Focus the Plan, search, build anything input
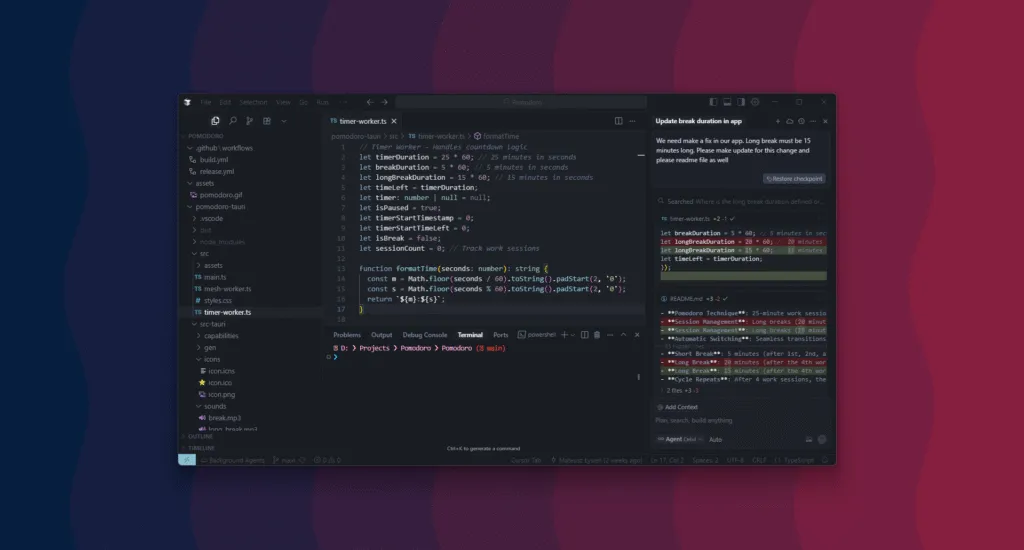1024x550 pixels. [x=741, y=421]
